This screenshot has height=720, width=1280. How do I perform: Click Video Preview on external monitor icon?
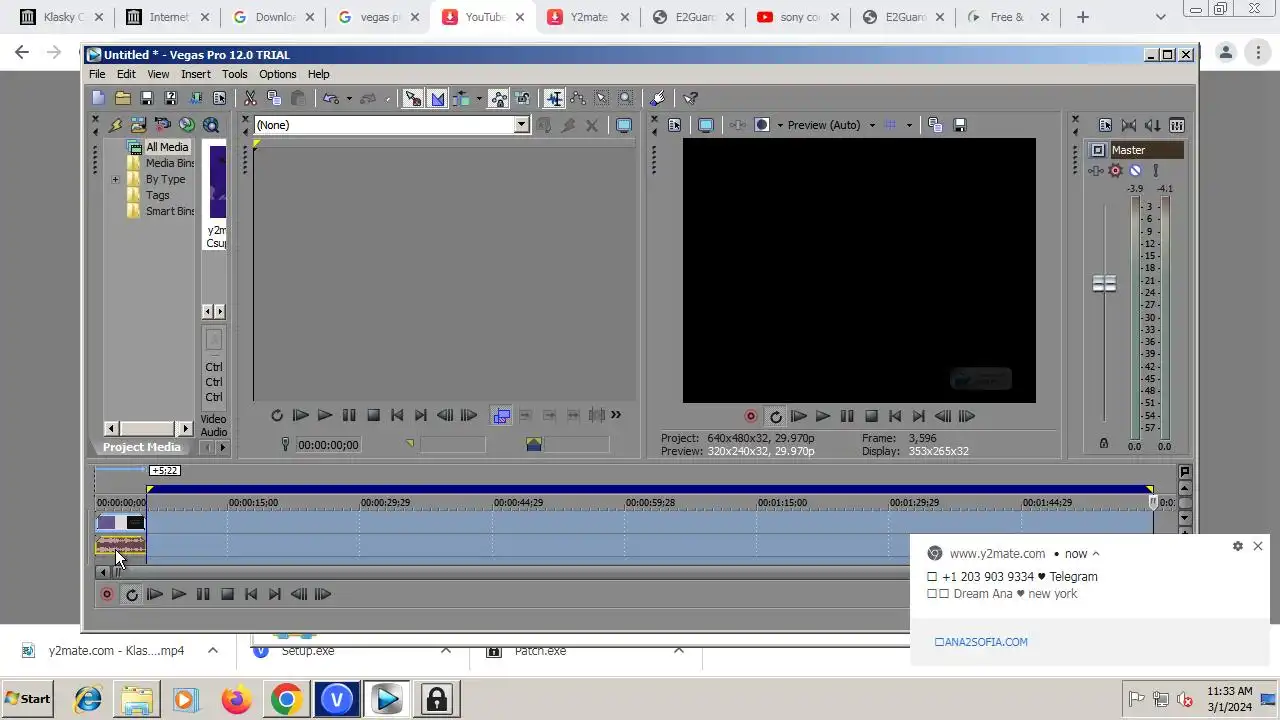click(706, 125)
